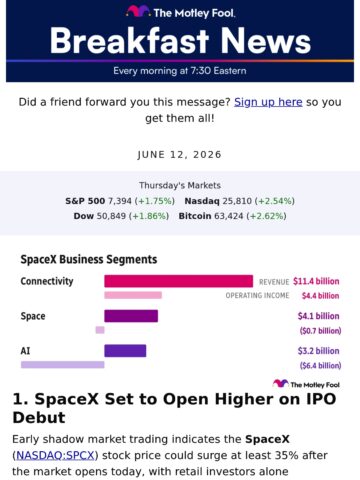The height and width of the screenshot is (480, 360).
Task: Click the AI revenue bar
Action: [125, 351]
